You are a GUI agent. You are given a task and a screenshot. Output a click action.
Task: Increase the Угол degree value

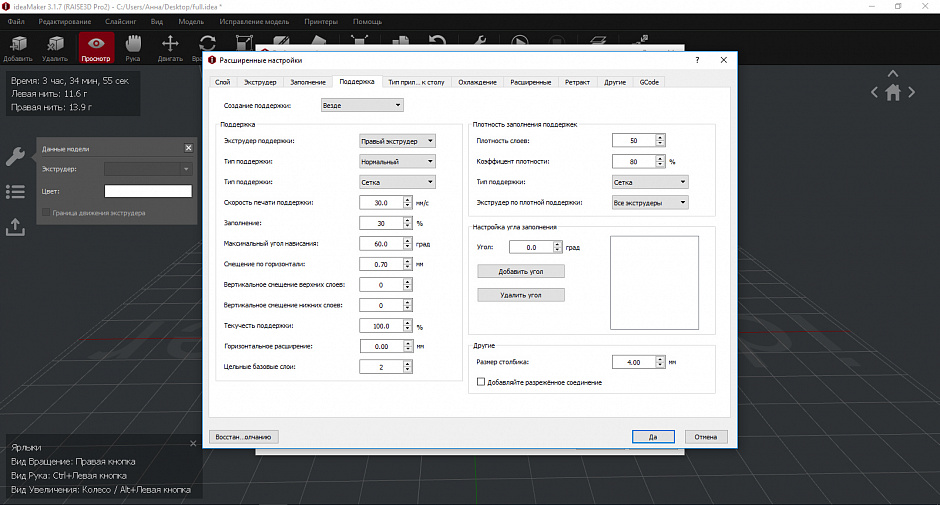[558, 244]
